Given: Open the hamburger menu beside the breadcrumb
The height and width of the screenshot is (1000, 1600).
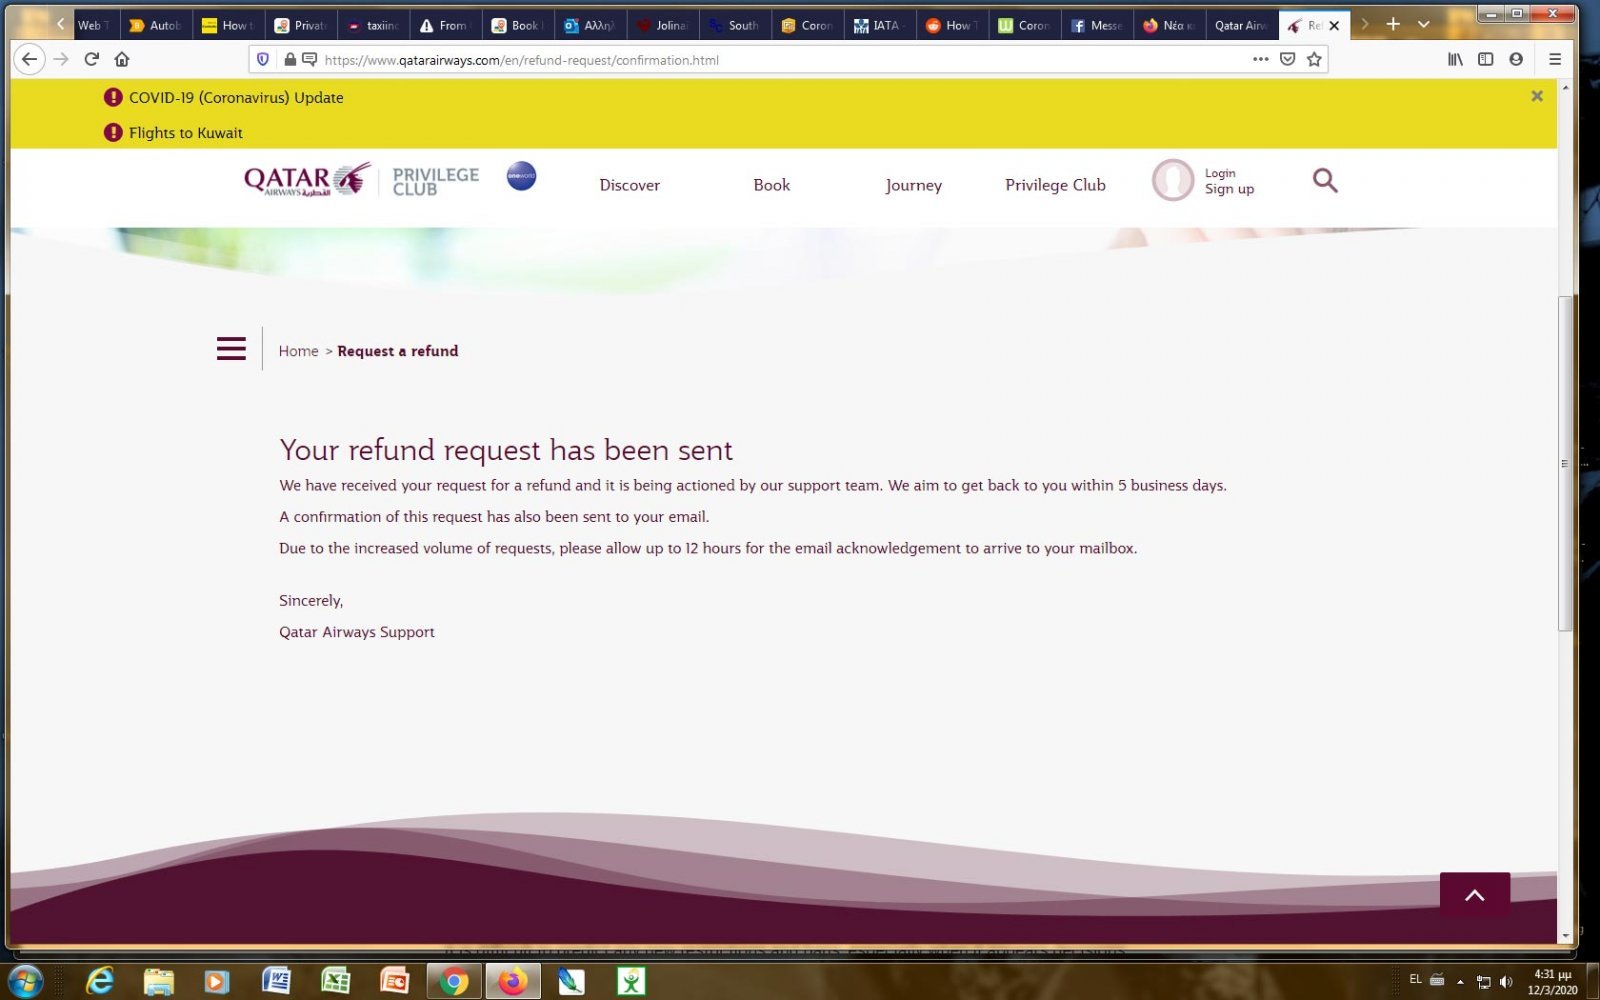Looking at the screenshot, I should pyautogui.click(x=231, y=349).
